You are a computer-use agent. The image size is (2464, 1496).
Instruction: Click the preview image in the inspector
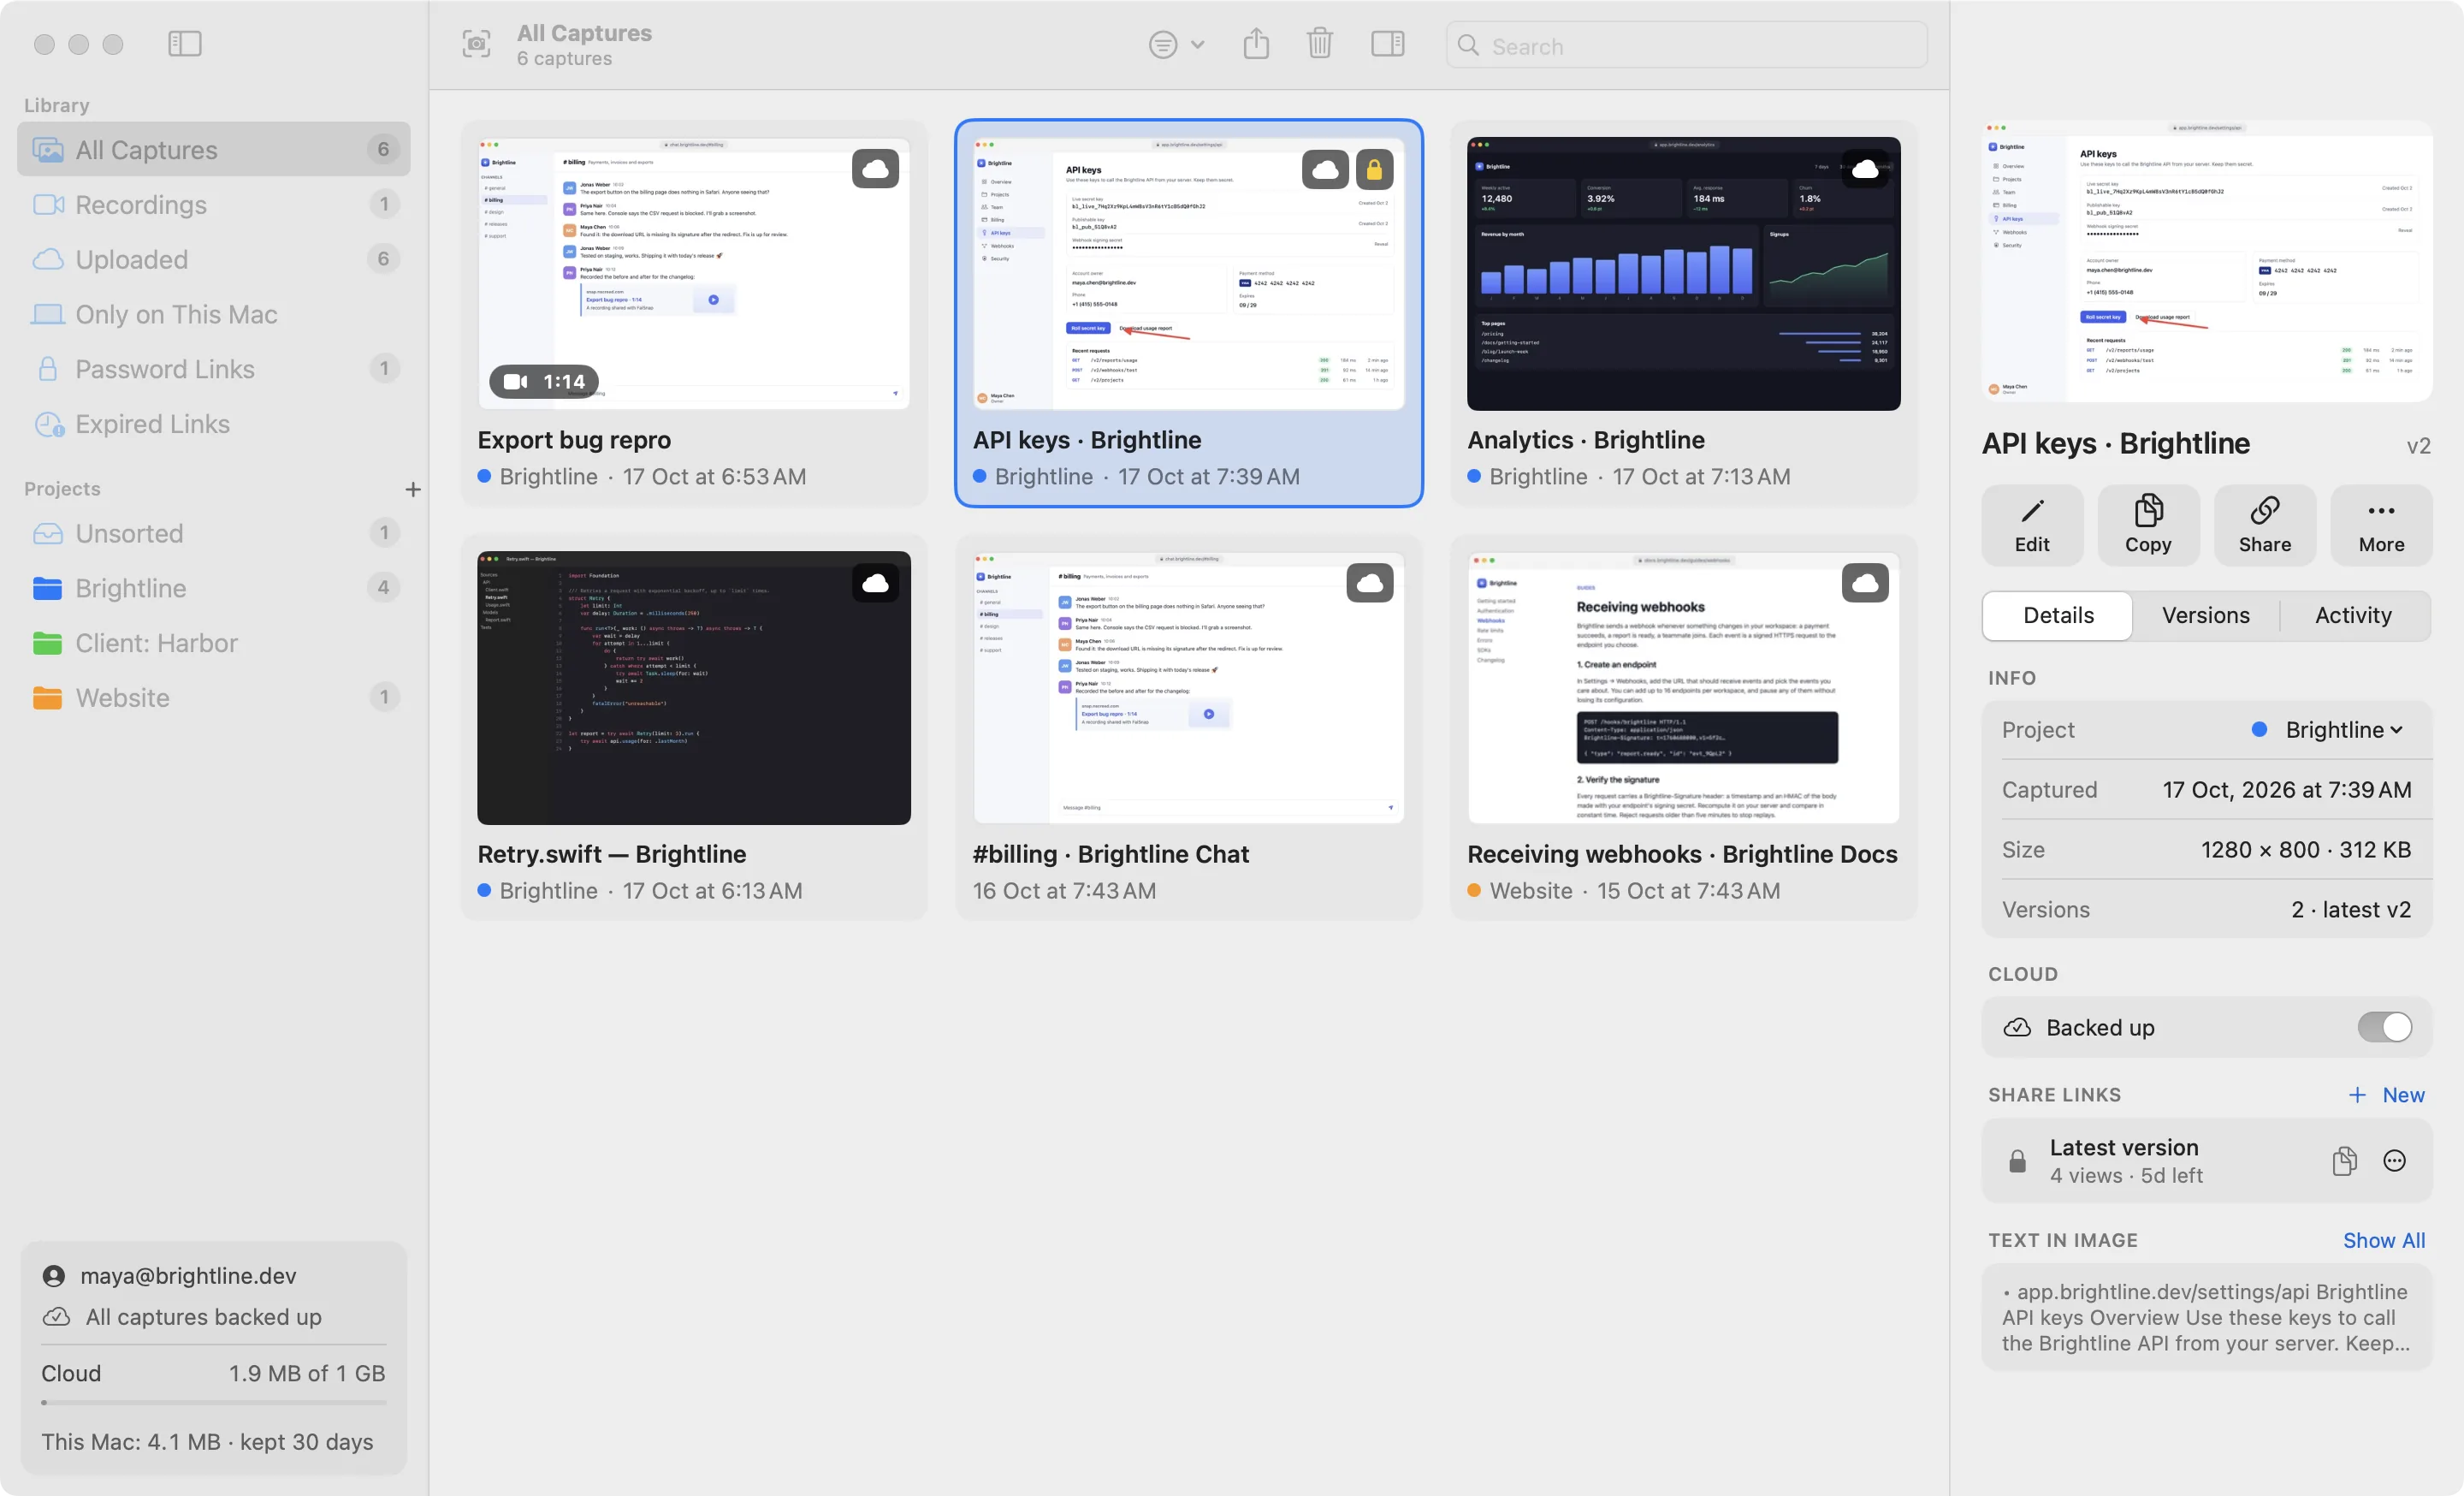2207,262
